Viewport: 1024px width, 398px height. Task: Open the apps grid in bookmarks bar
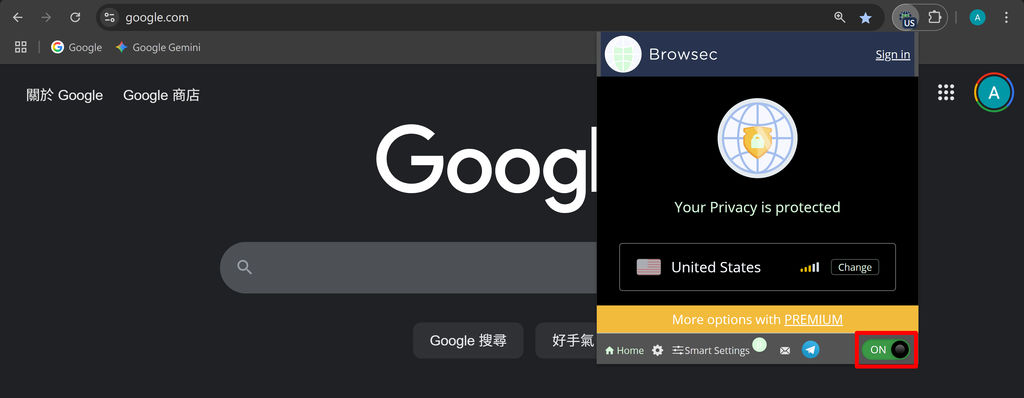[20, 47]
